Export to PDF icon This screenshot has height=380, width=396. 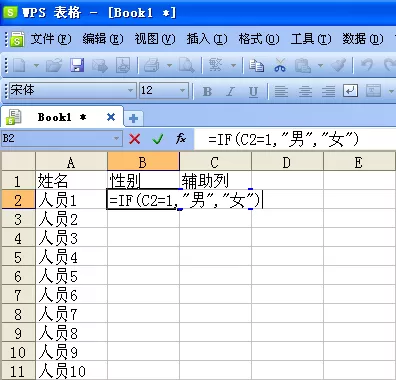pyautogui.click(x=123, y=65)
